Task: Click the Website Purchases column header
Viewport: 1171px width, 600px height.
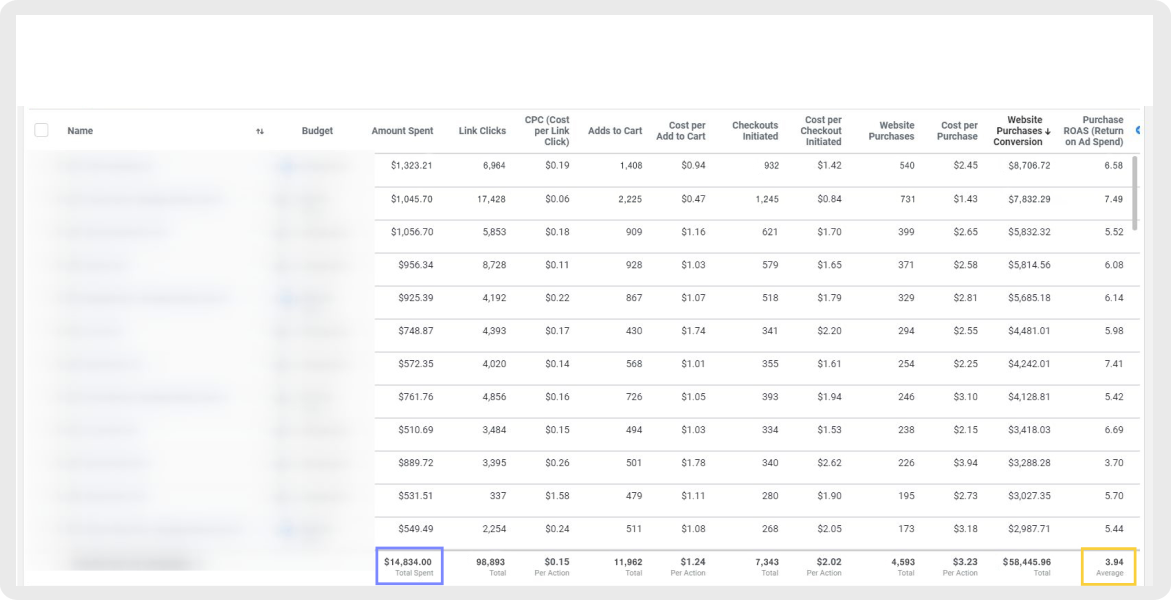Action: (891, 131)
